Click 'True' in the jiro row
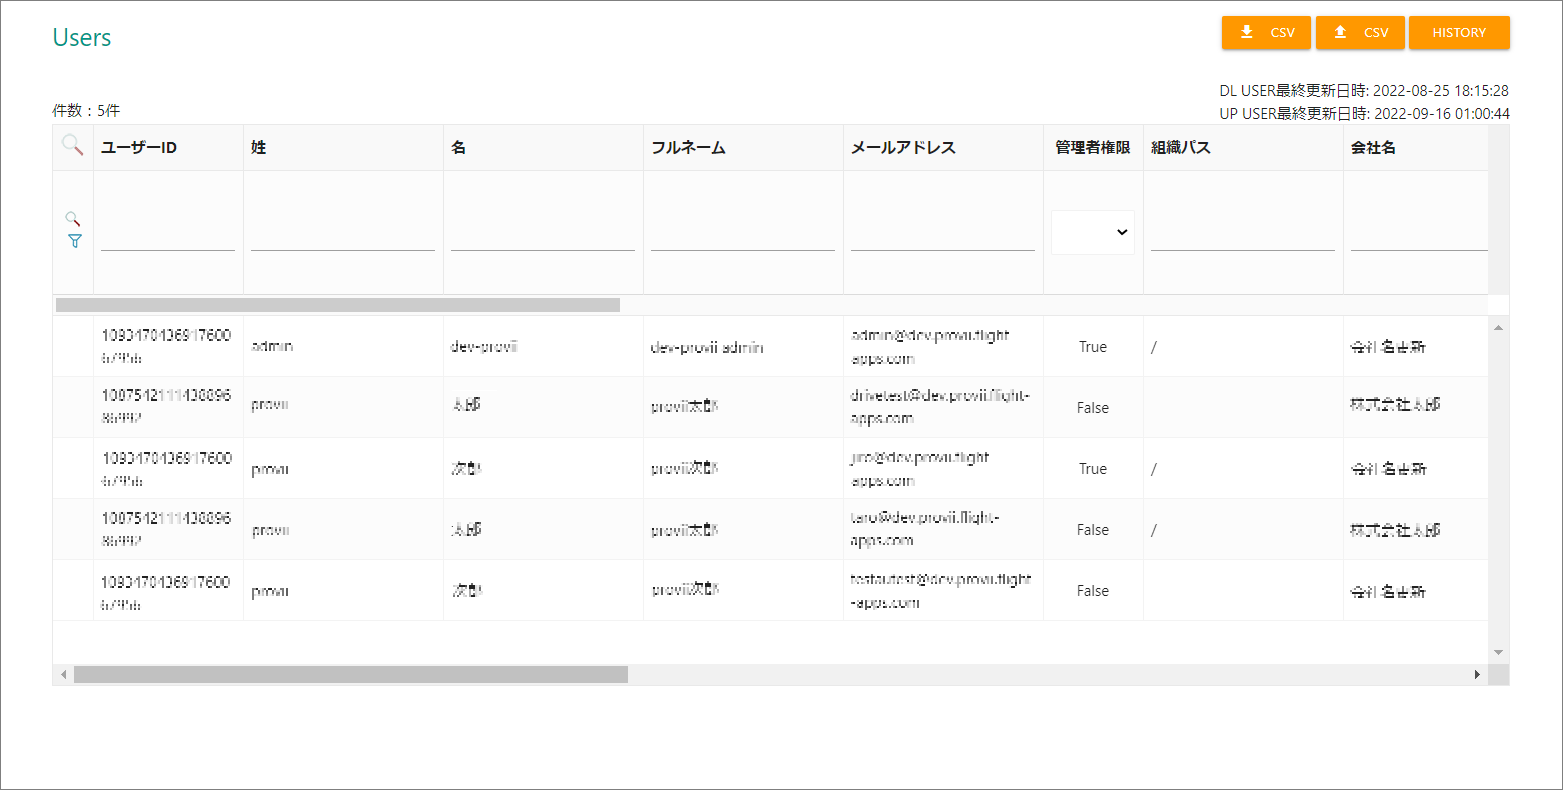1563x790 pixels. (x=1093, y=469)
